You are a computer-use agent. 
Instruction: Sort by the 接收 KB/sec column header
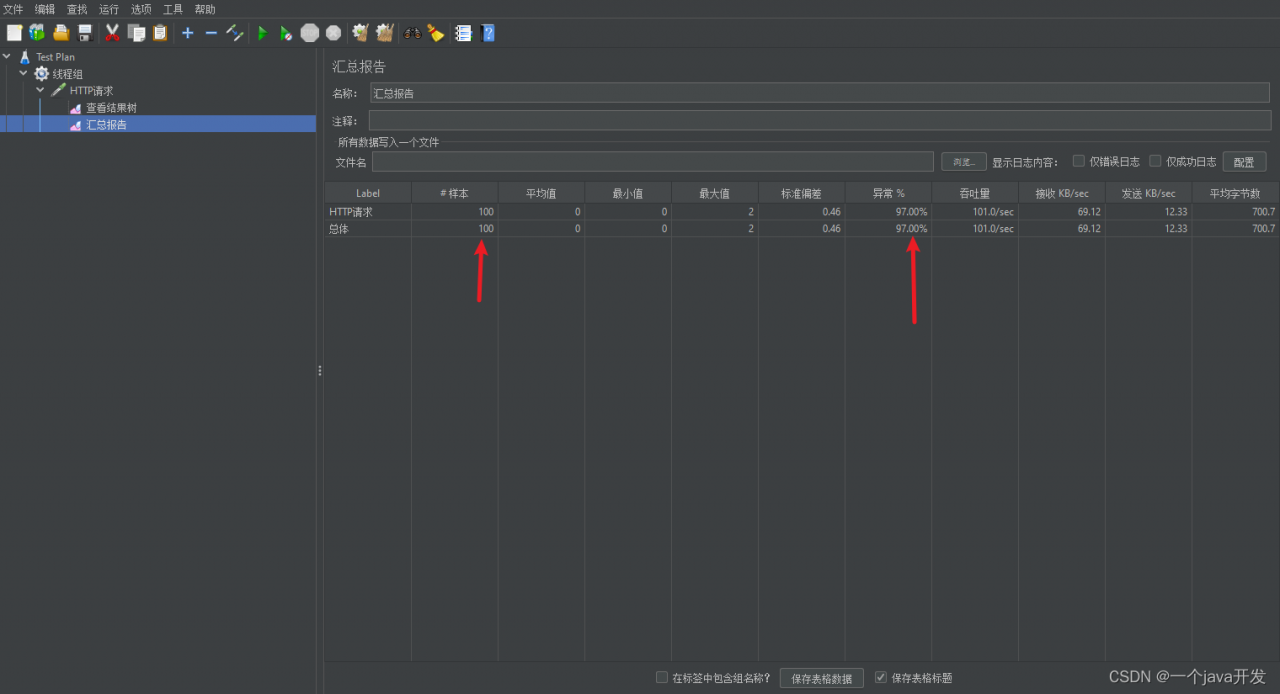coord(1062,193)
